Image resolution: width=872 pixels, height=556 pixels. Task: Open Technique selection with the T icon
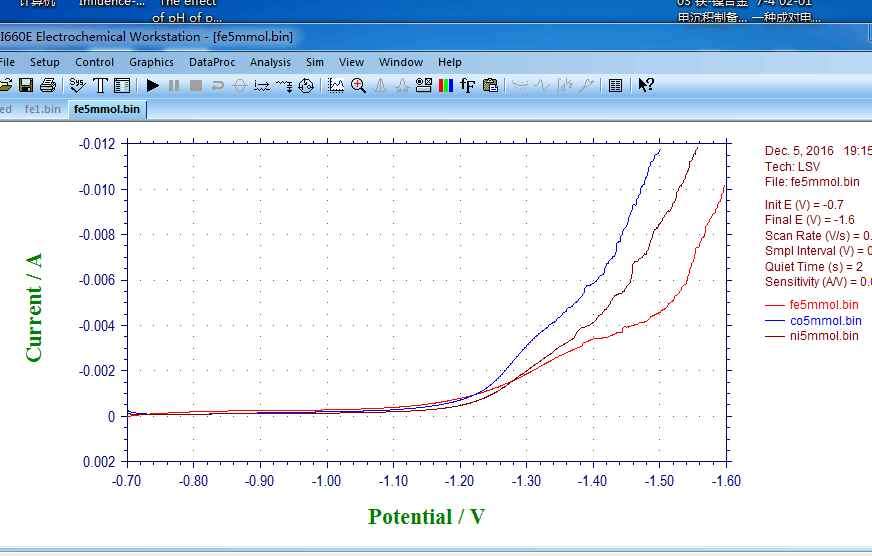point(100,86)
